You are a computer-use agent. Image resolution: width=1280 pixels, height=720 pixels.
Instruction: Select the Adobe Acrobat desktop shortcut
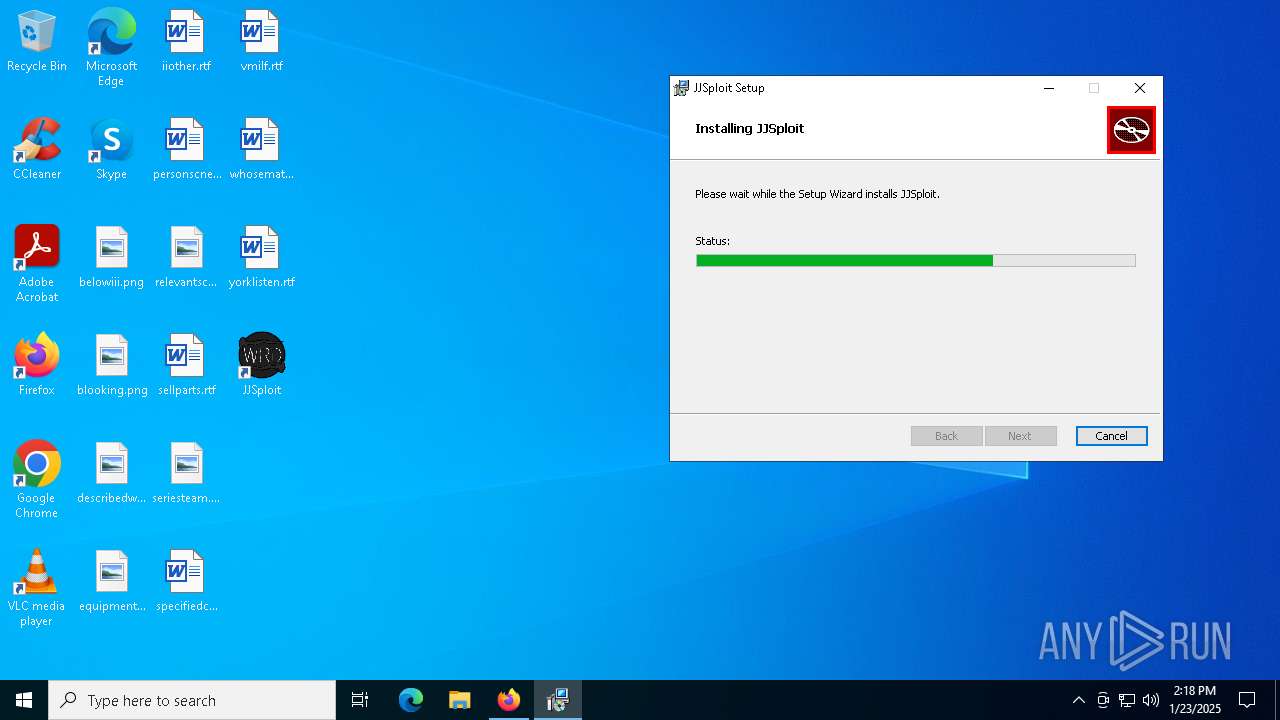point(37,264)
